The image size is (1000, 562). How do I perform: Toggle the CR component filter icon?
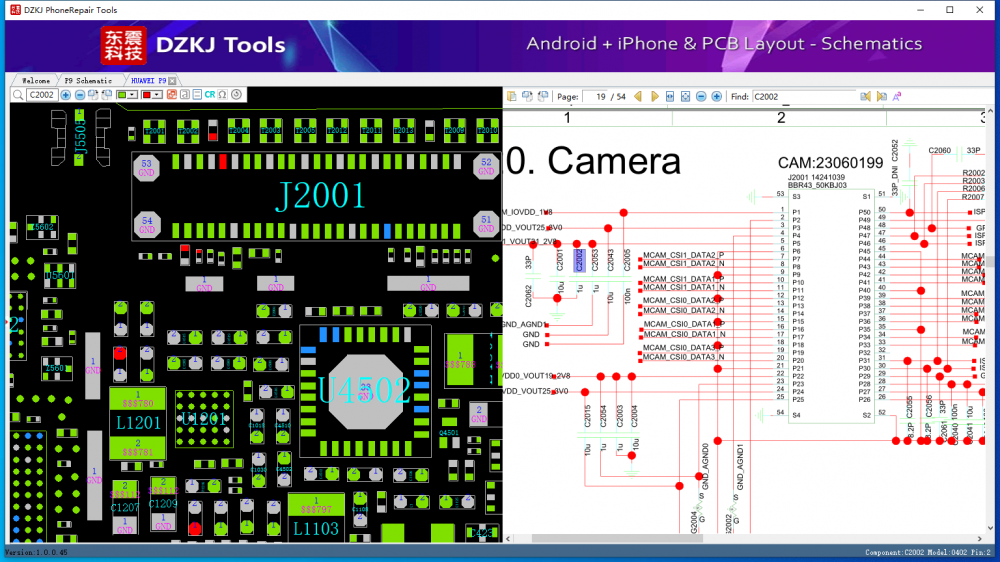point(209,95)
